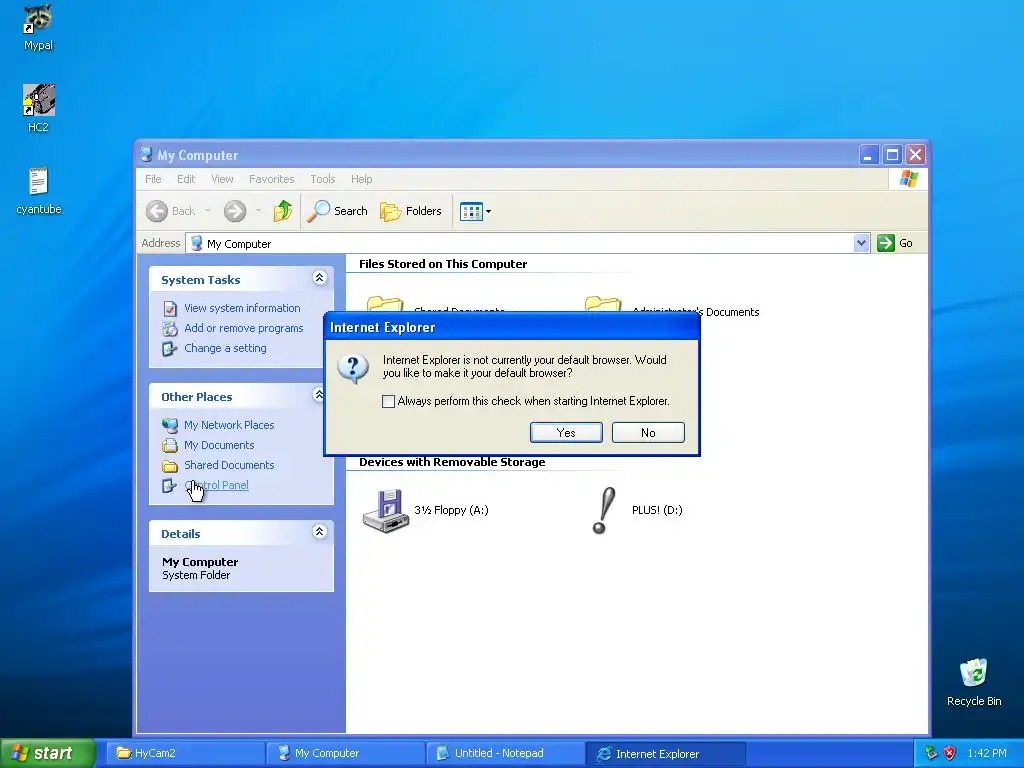This screenshot has width=1024, height=768.
Task: Click the My Computer title bar icon
Action: [x=147, y=155]
